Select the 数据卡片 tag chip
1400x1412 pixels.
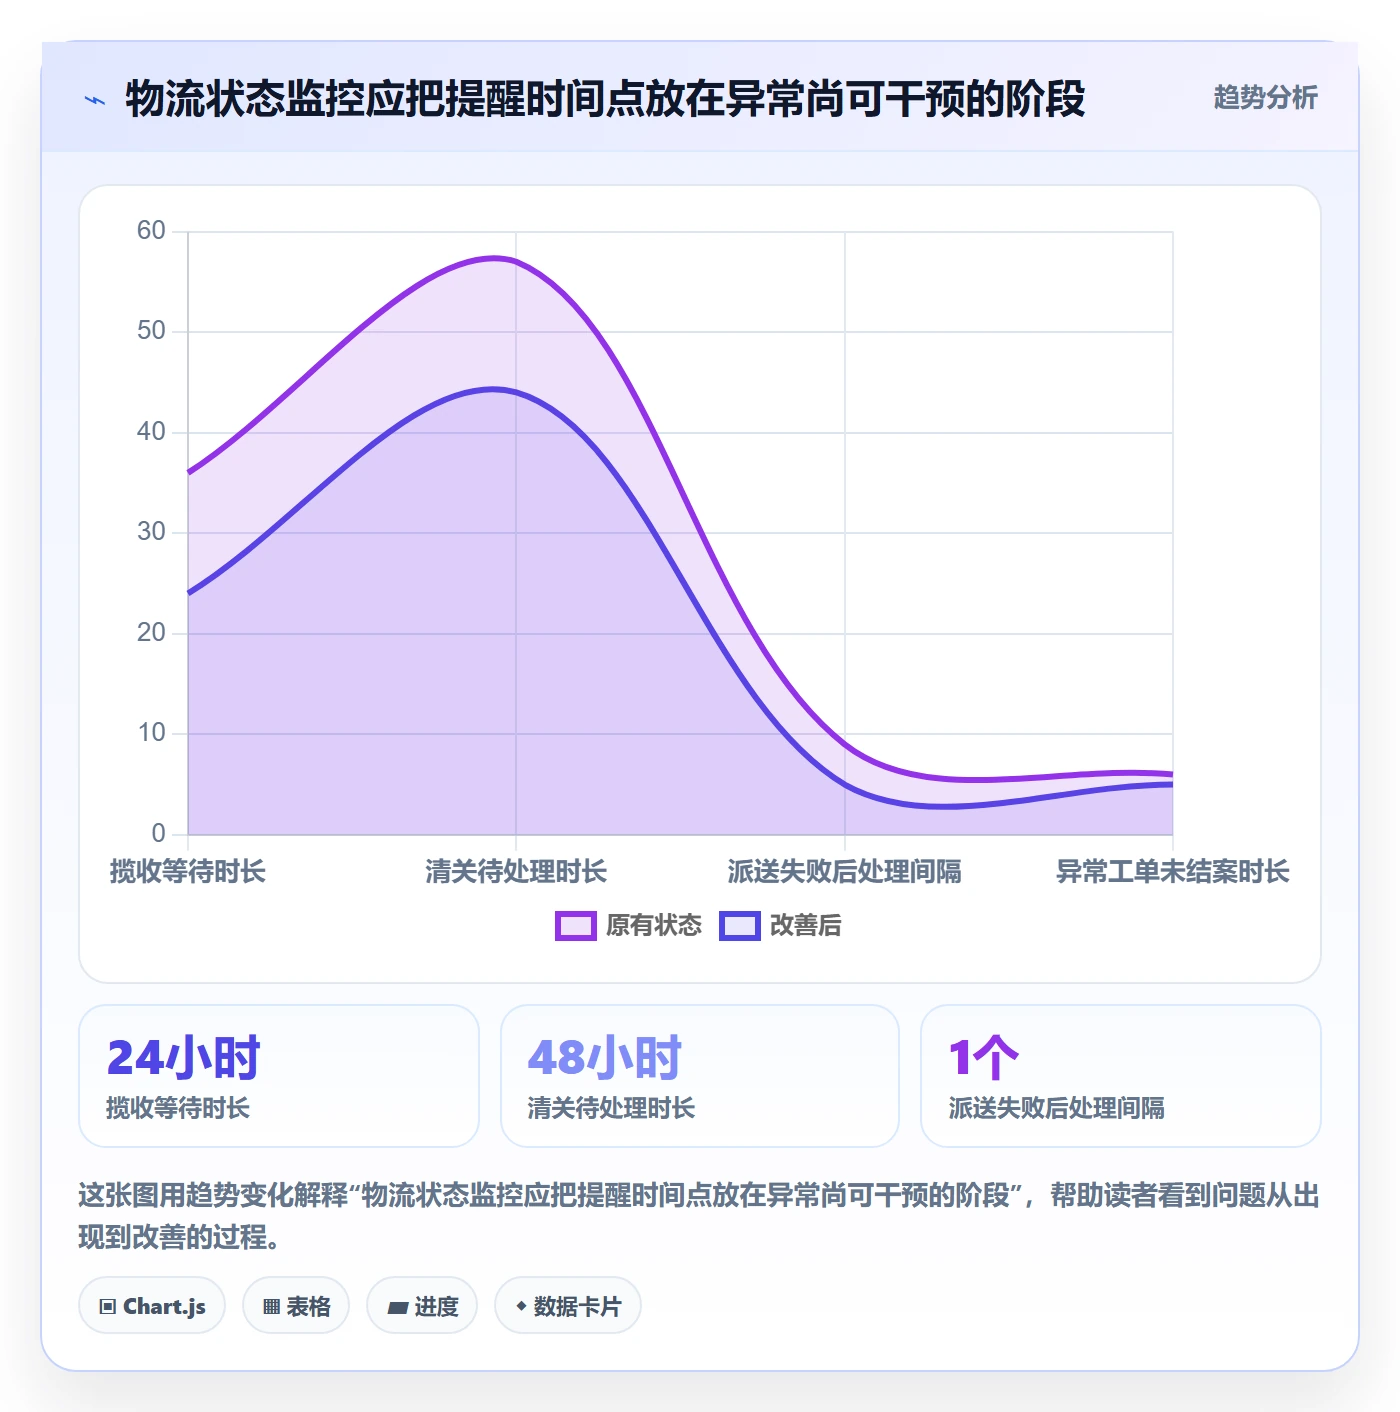(568, 1305)
